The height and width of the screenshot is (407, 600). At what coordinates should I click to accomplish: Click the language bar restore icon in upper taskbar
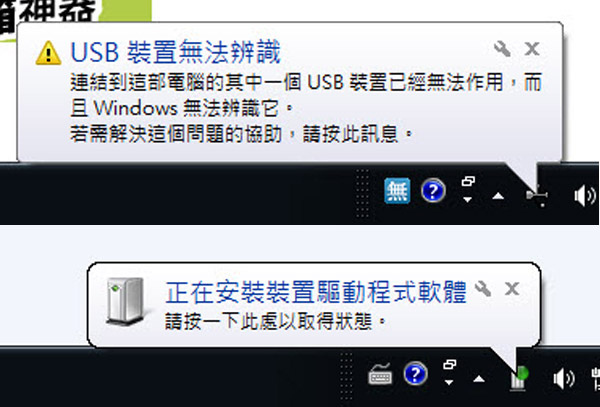[x=468, y=181]
